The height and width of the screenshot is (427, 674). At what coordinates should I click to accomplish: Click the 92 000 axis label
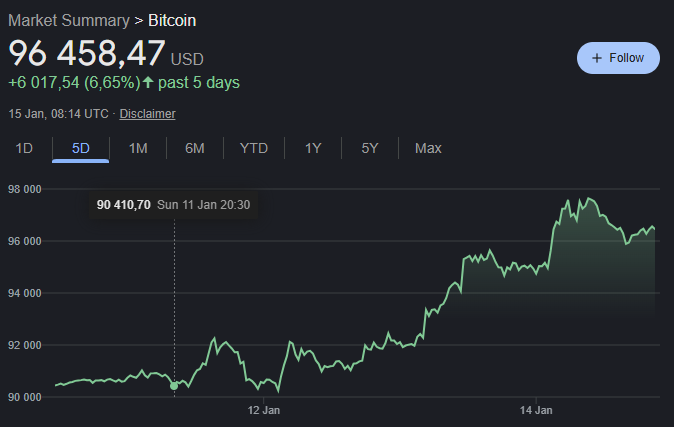pos(25,345)
